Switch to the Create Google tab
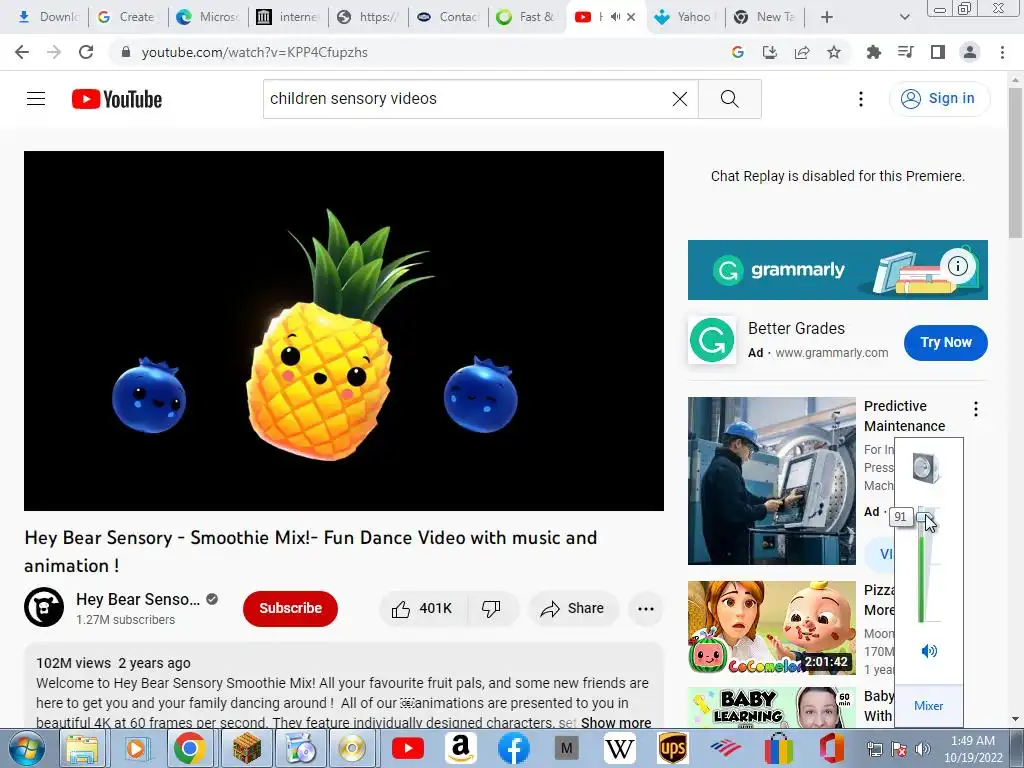This screenshot has height=768, width=1024. (x=128, y=17)
